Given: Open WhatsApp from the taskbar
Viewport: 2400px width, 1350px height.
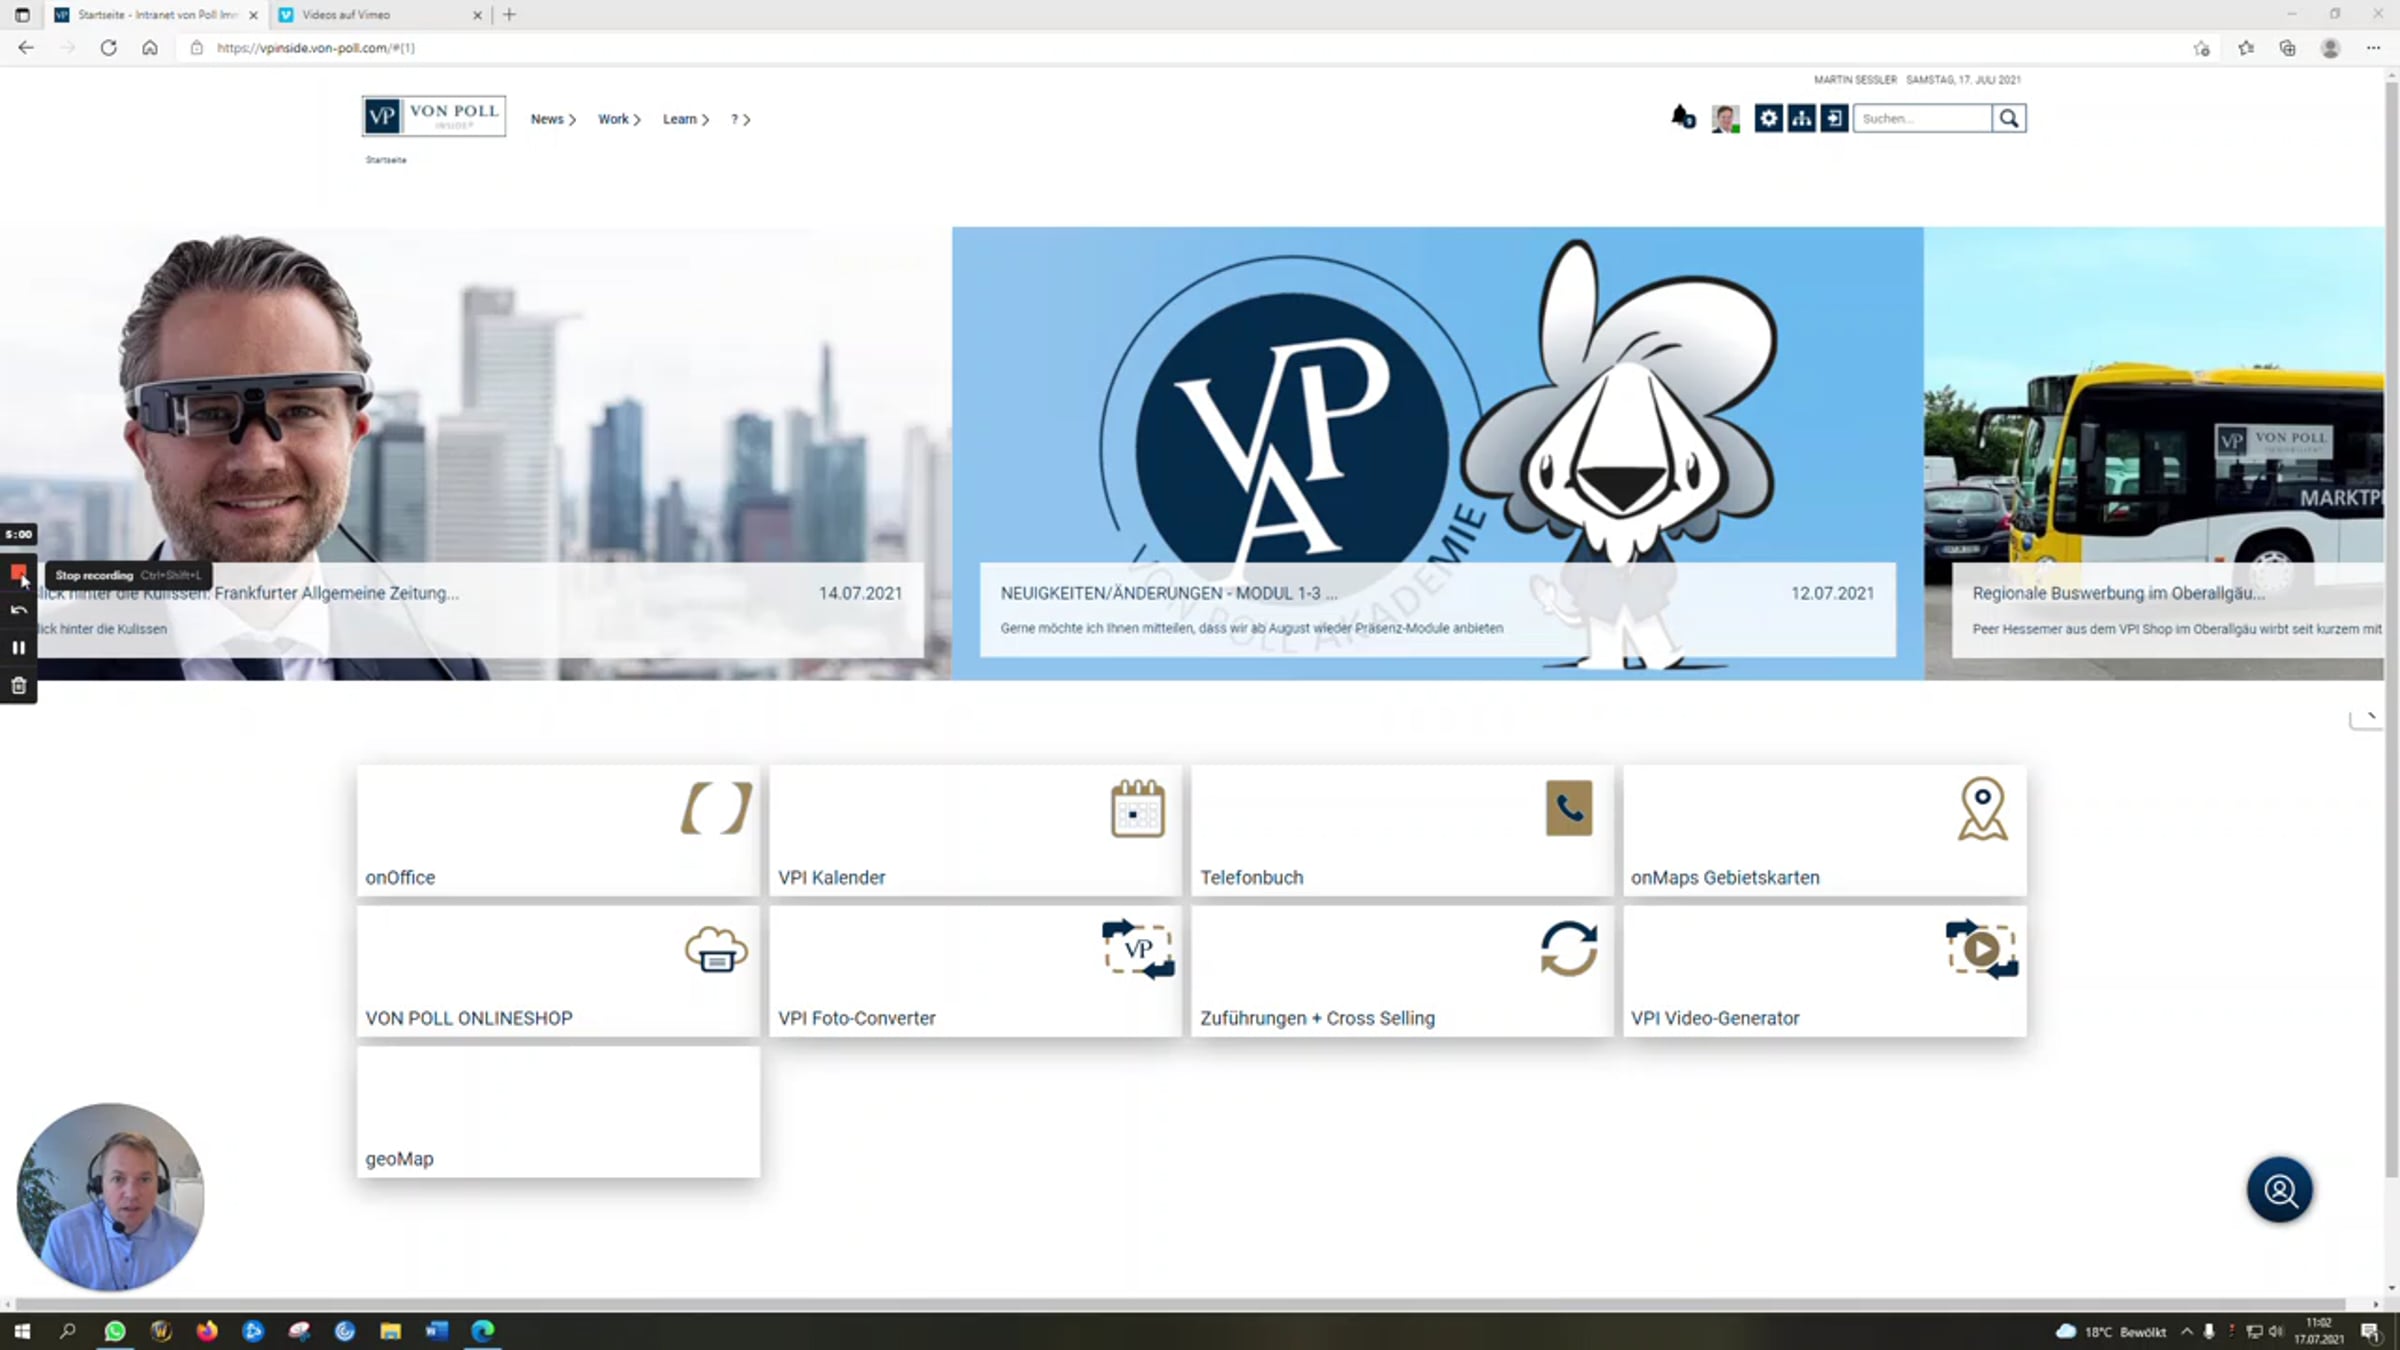Looking at the screenshot, I should tap(115, 1331).
